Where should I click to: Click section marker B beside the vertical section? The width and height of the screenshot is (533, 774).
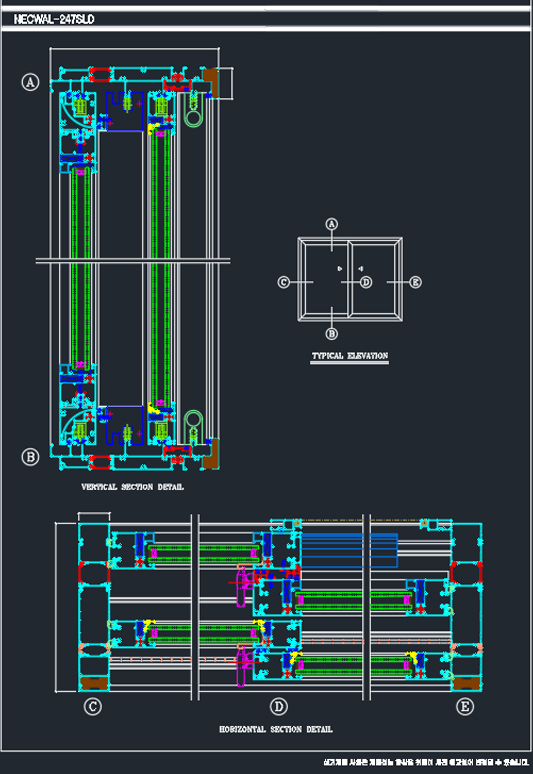(31, 457)
